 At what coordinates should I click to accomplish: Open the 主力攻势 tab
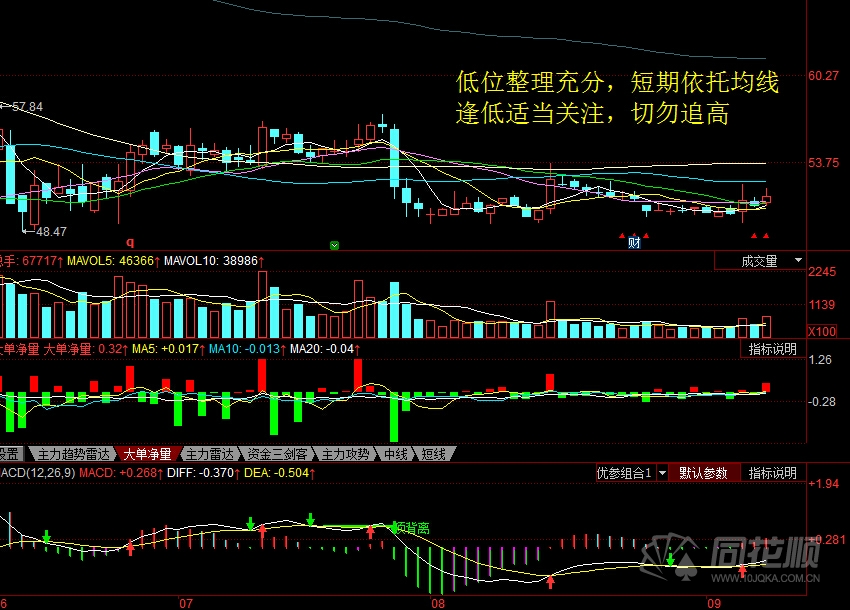tap(345, 453)
